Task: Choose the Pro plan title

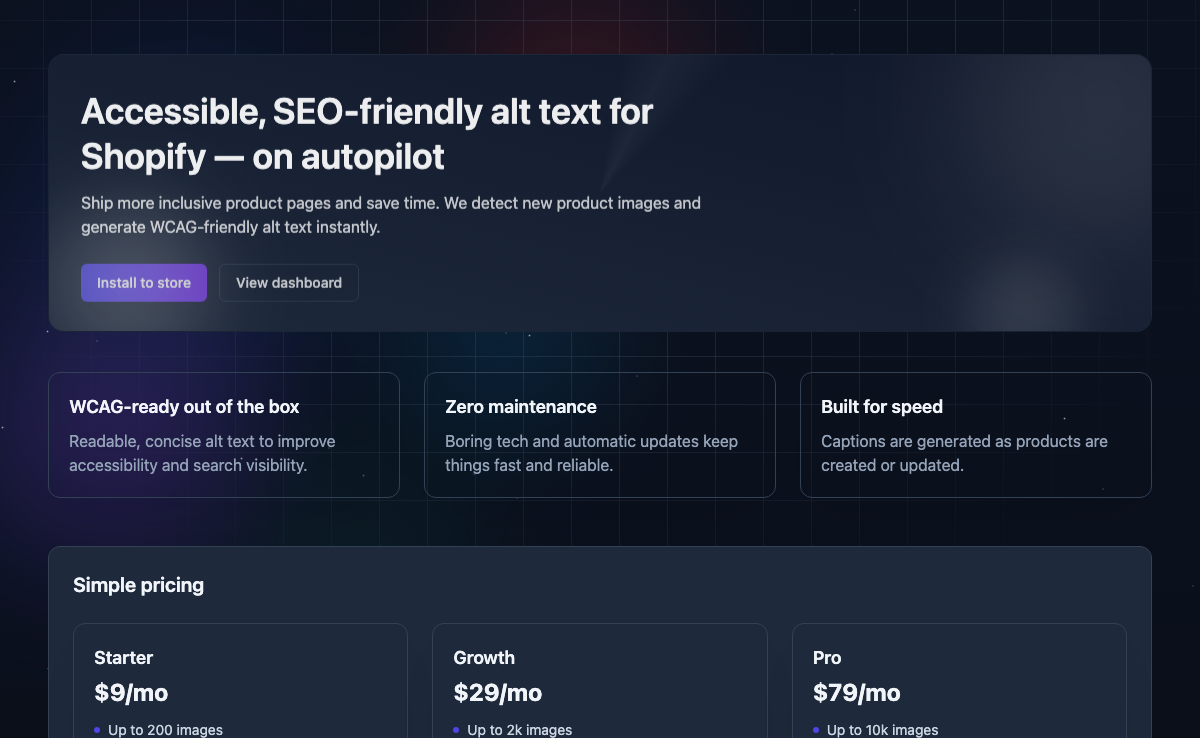Action: [827, 658]
